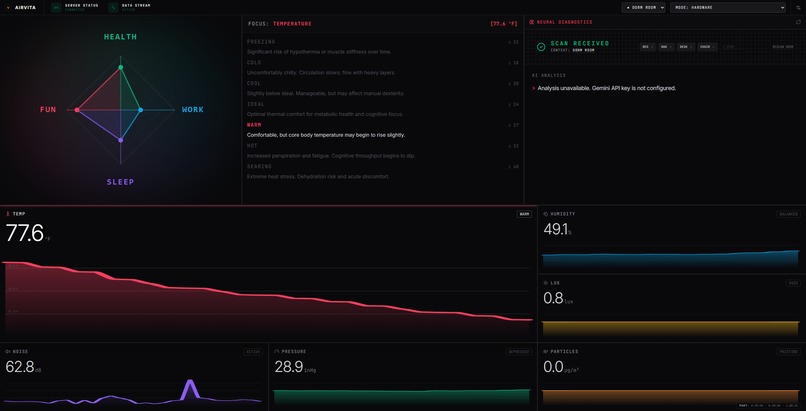Viewport: 806px width, 411px height.
Task: Click the WARM badge on the Temp card
Action: pos(524,214)
